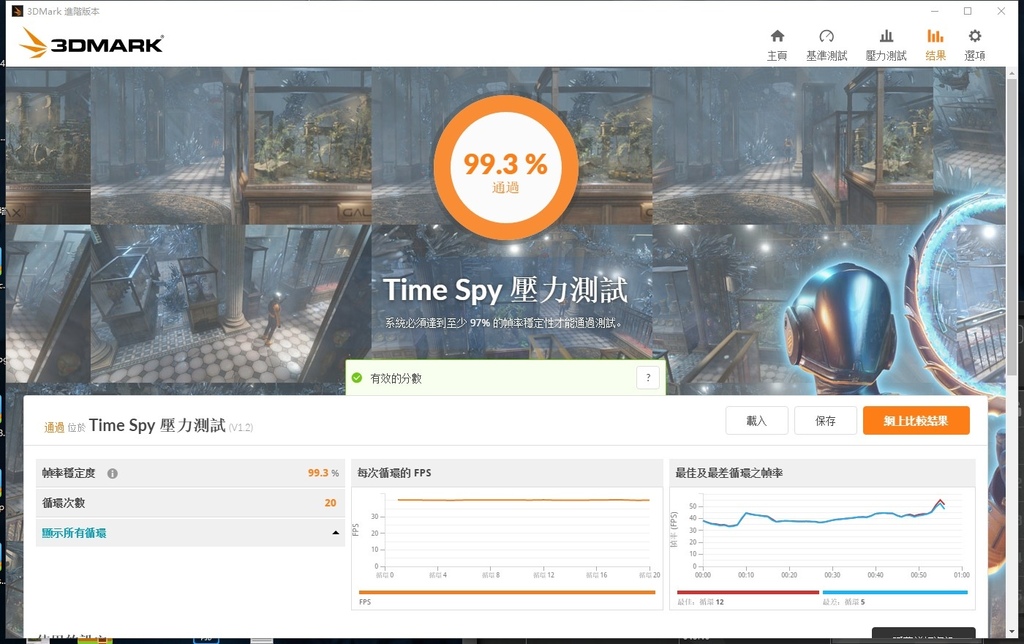The width and height of the screenshot is (1024, 644).
Task: Collapse the 顯示所有循環 section arrow
Action: tap(336, 533)
